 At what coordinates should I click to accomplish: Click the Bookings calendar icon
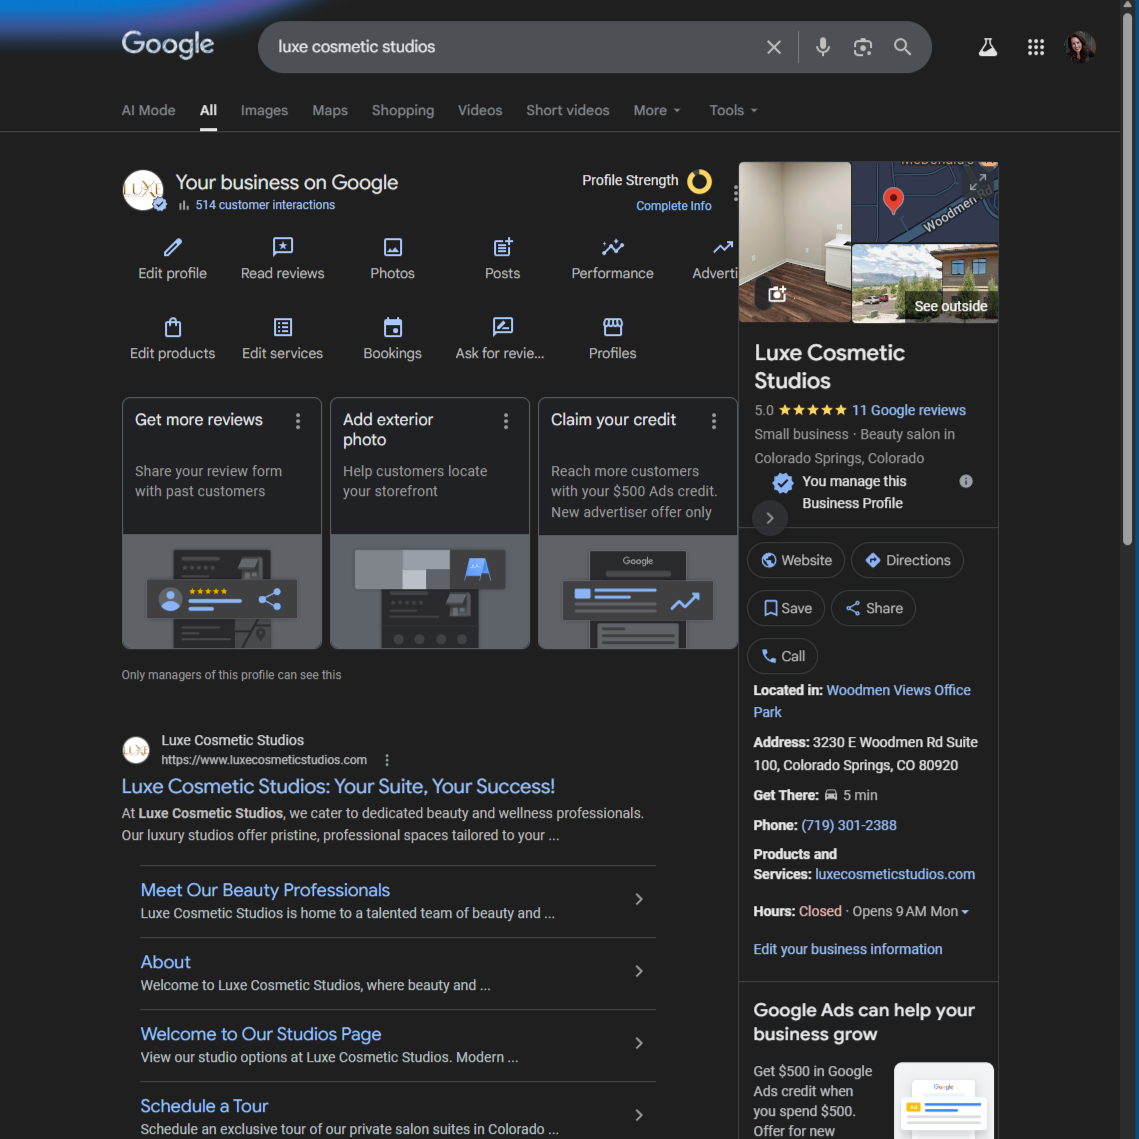pos(393,327)
